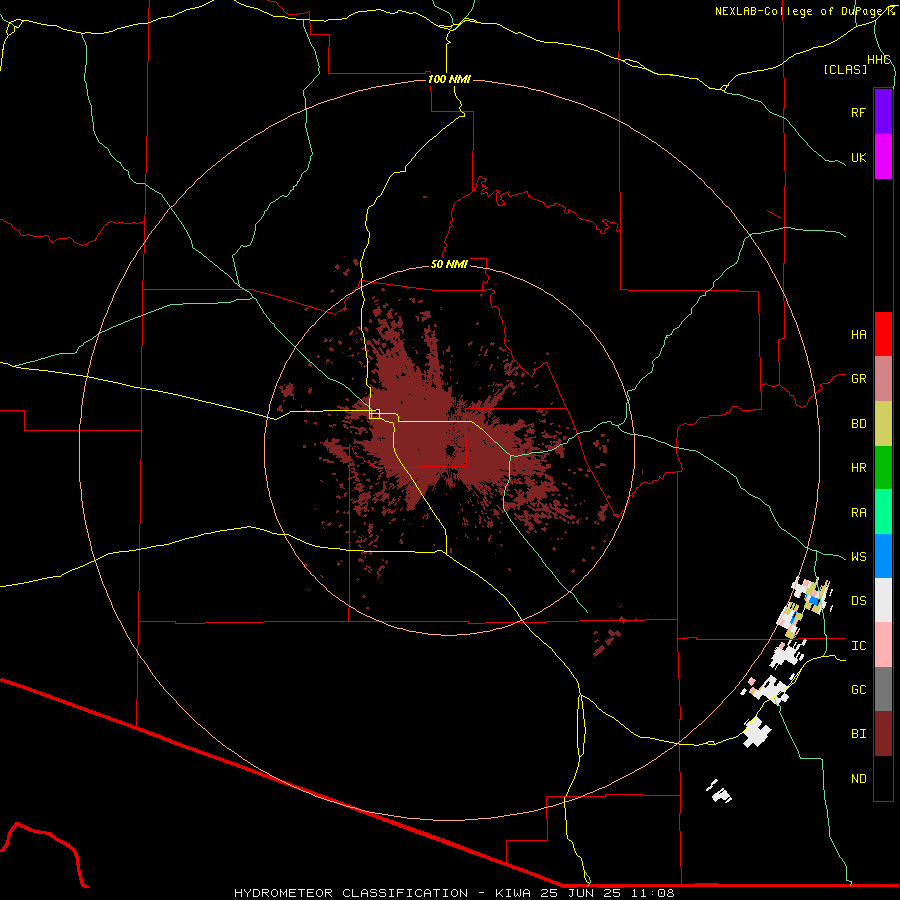Image resolution: width=900 pixels, height=900 pixels.
Task: Click the [CLAS] legend header
Action: click(845, 69)
